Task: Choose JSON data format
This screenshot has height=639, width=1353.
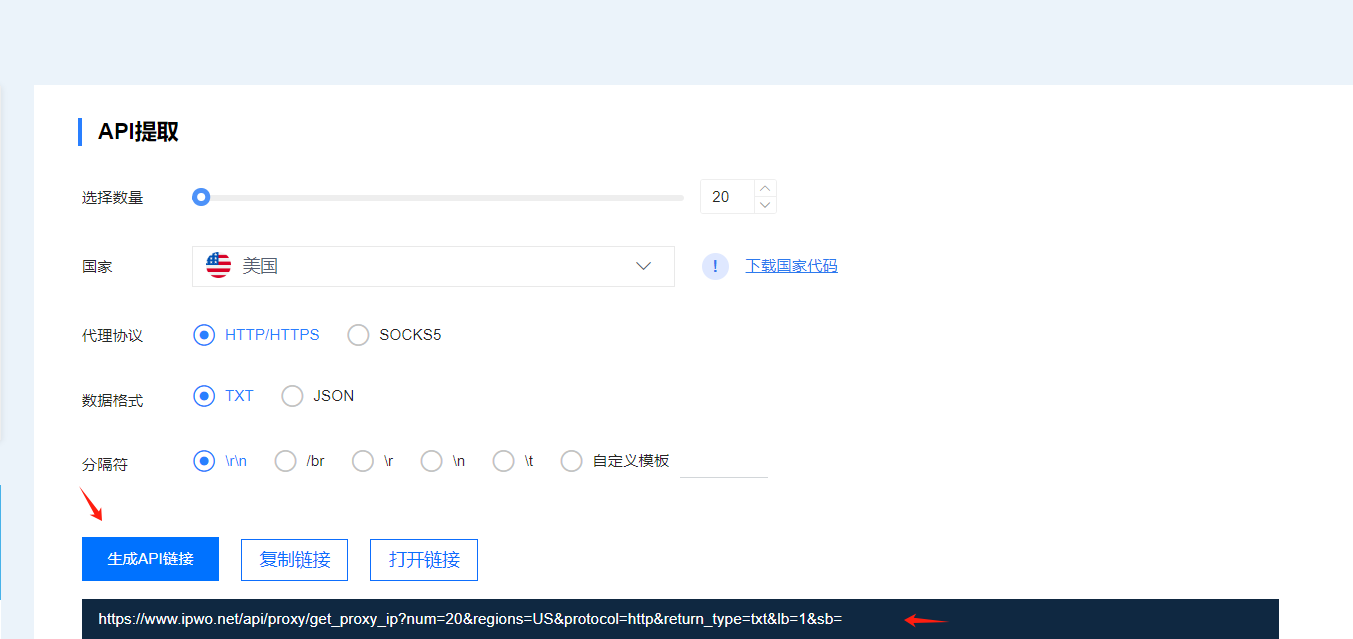Action: (x=292, y=396)
